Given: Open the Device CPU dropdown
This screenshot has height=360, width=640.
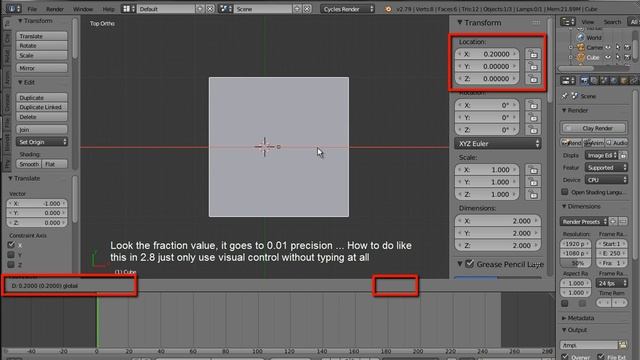Looking at the screenshot, I should tap(606, 180).
